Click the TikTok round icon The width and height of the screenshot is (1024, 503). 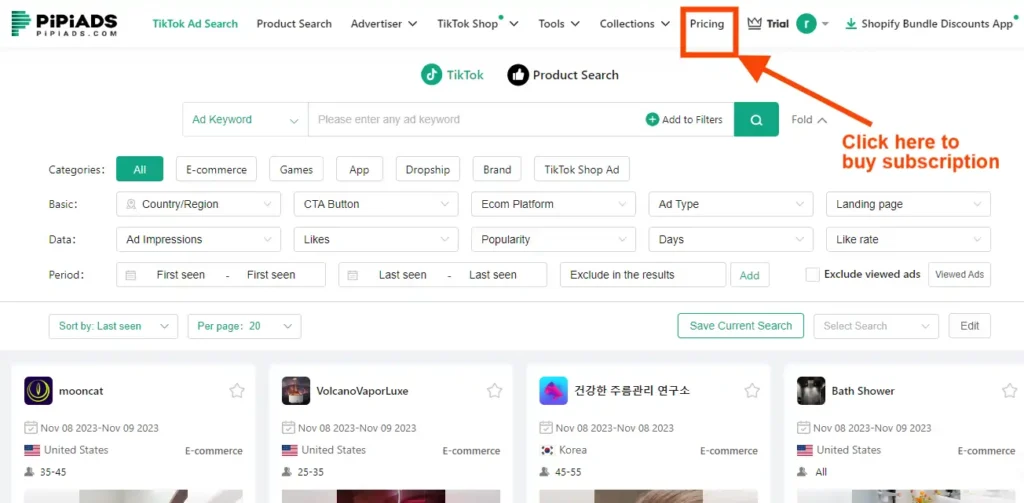431,75
